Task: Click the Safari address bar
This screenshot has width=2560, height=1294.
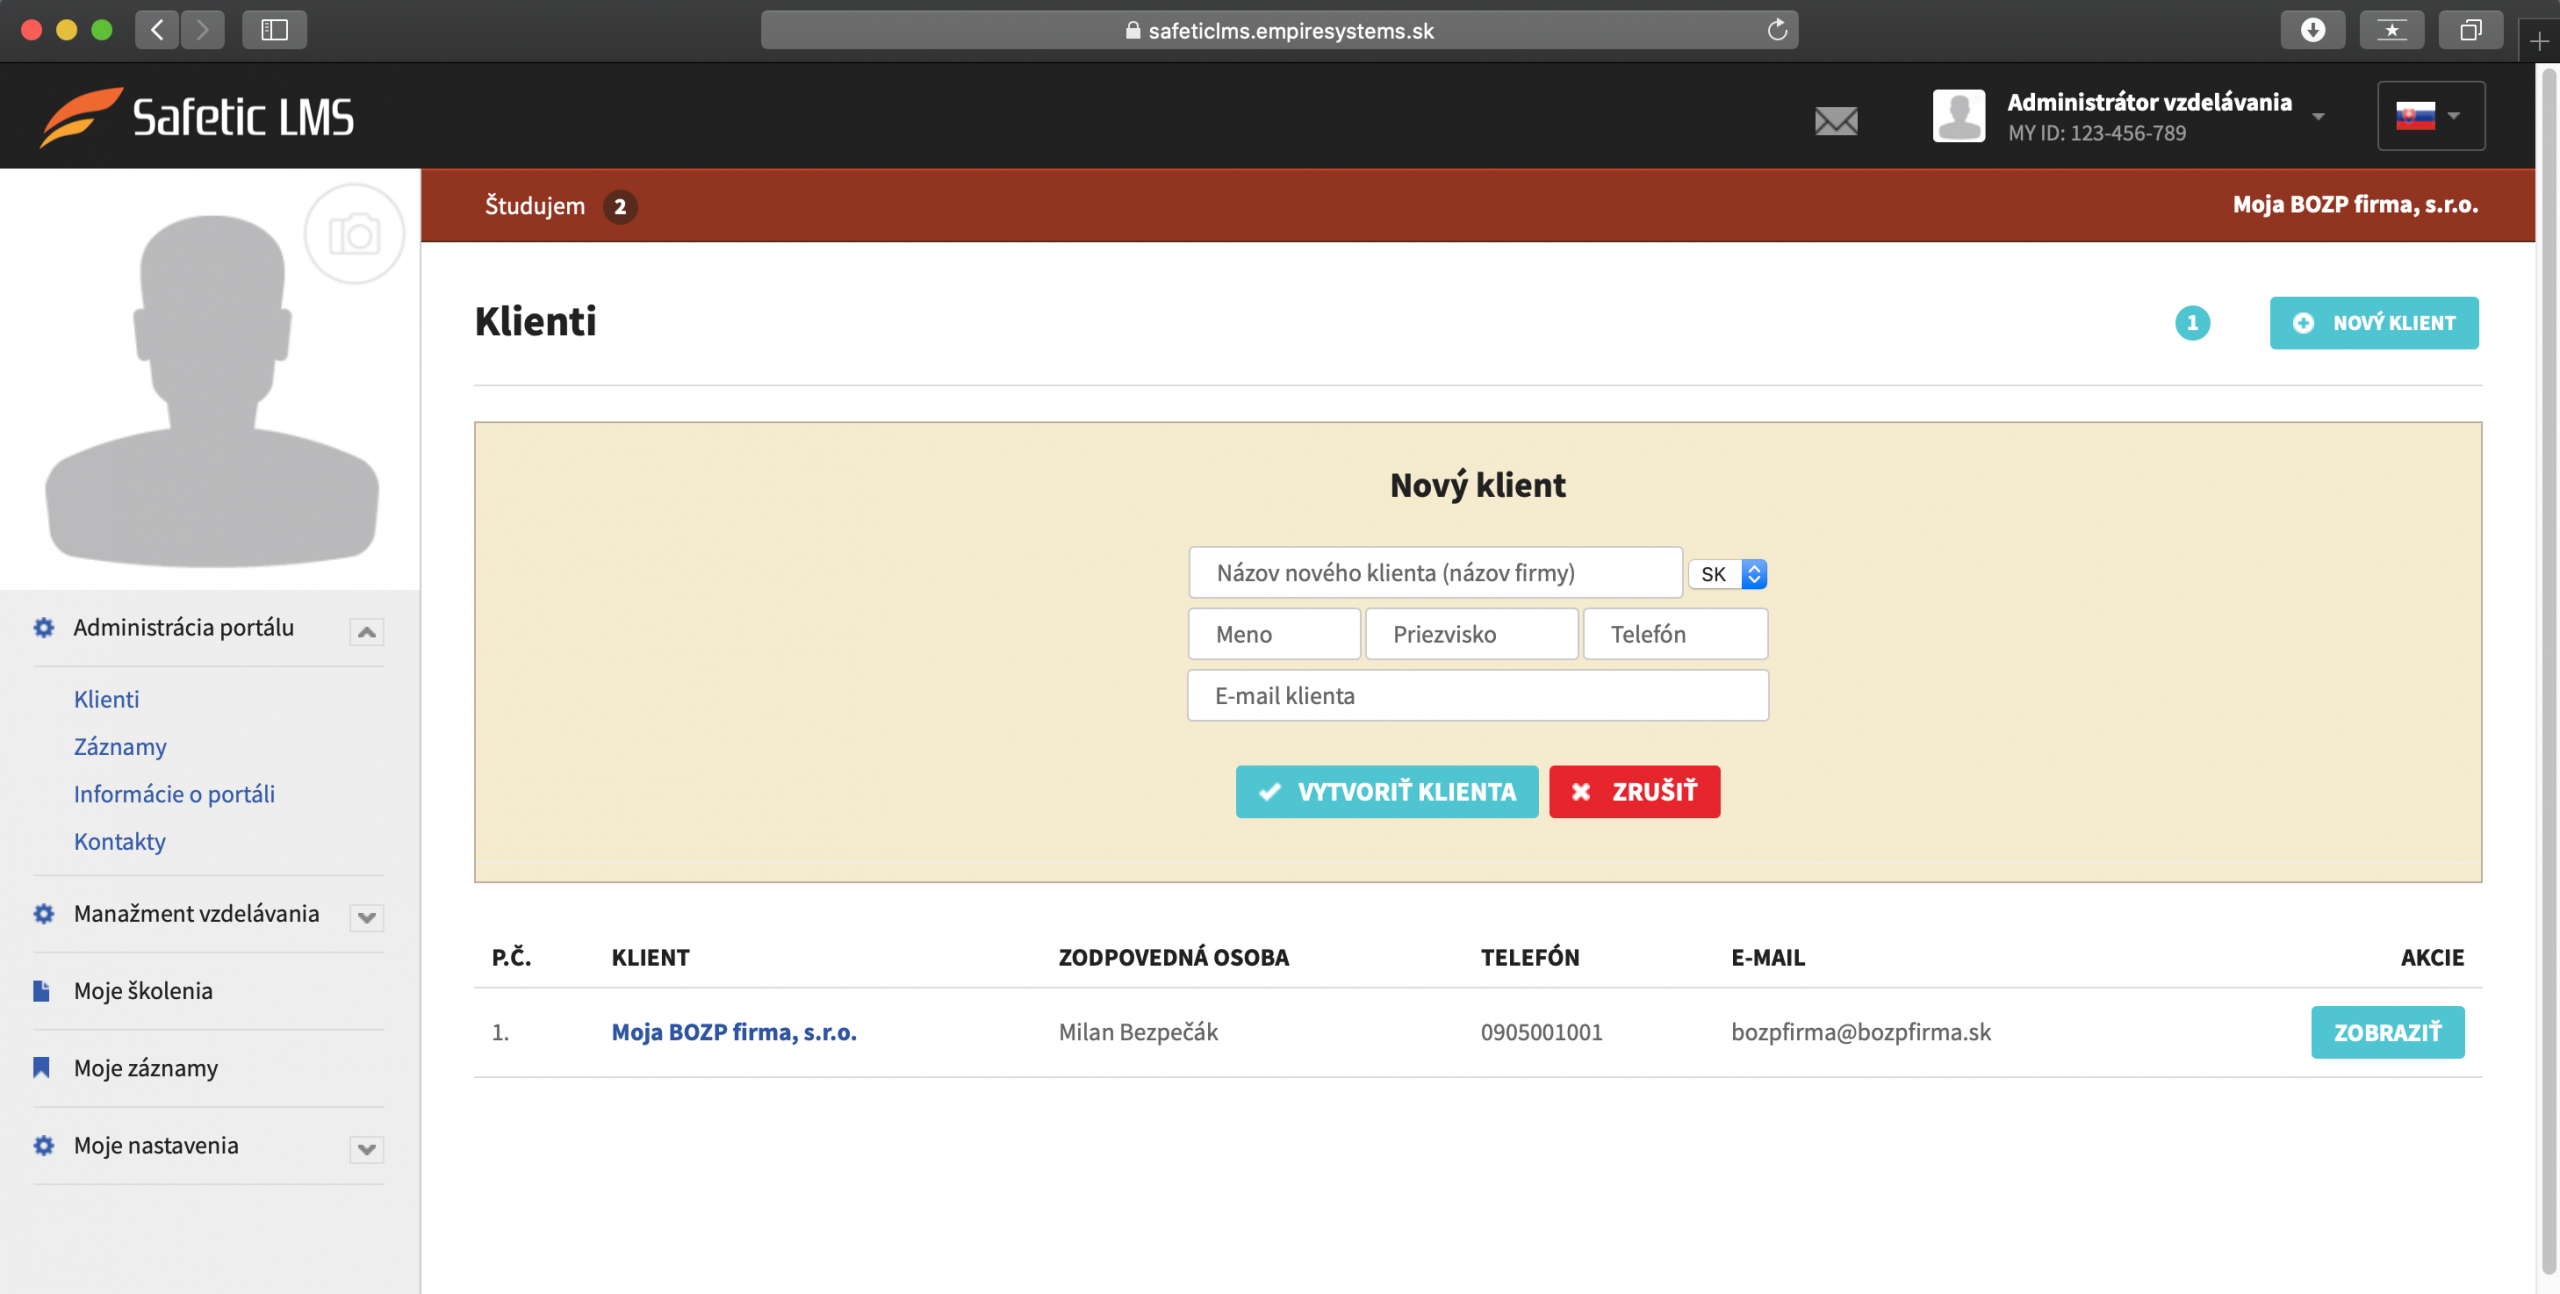Action: [x=1279, y=30]
